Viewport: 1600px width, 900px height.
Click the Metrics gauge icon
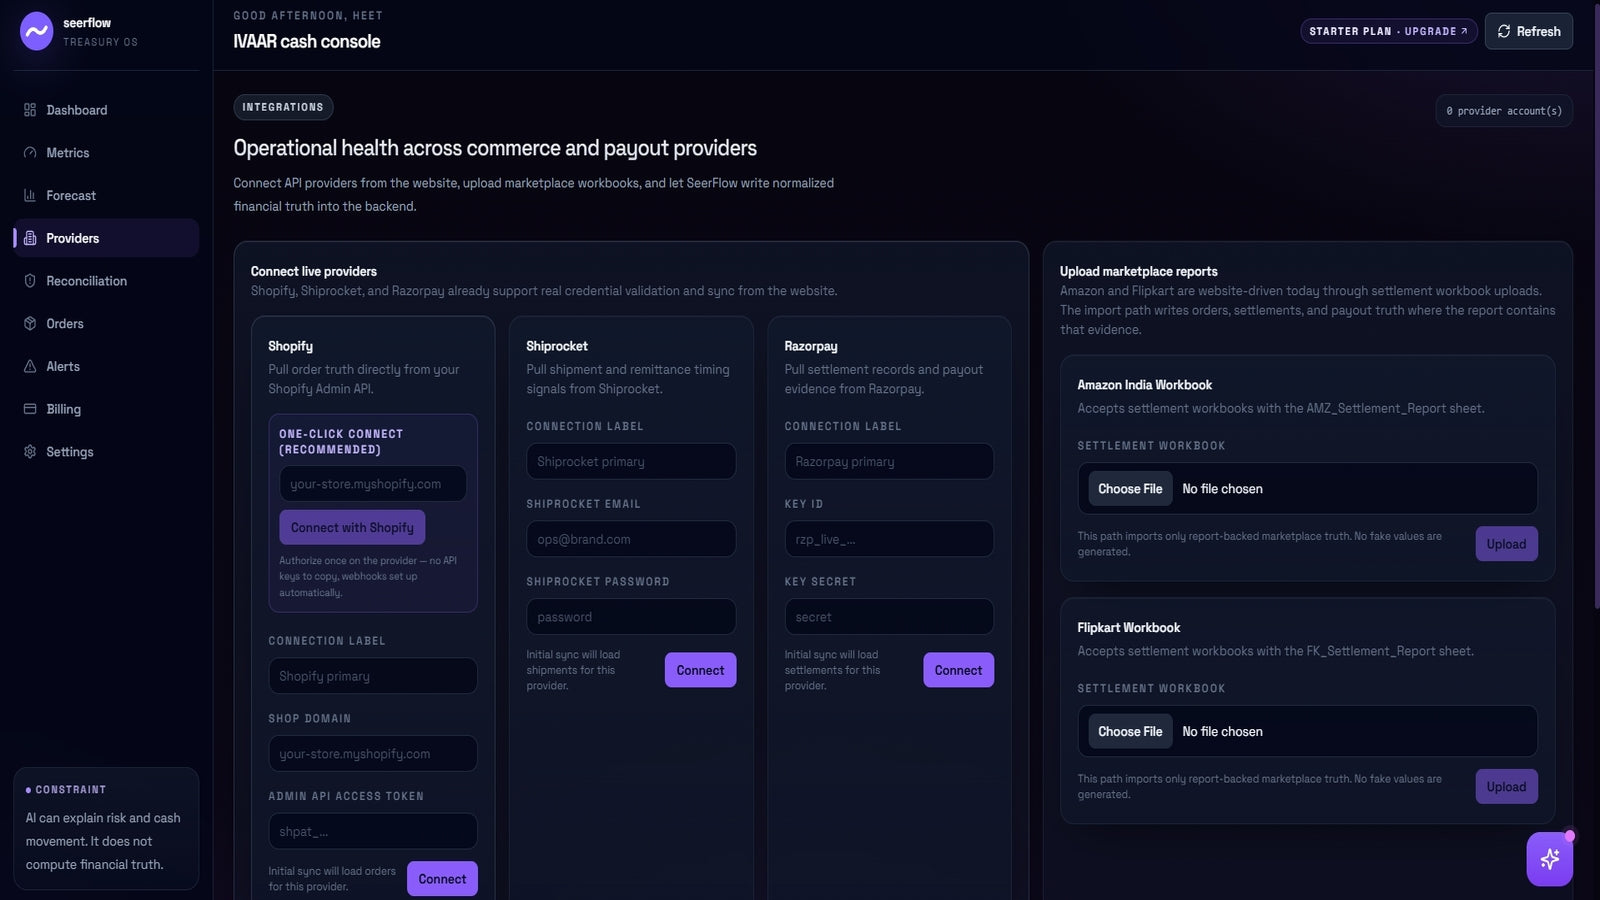coord(30,153)
